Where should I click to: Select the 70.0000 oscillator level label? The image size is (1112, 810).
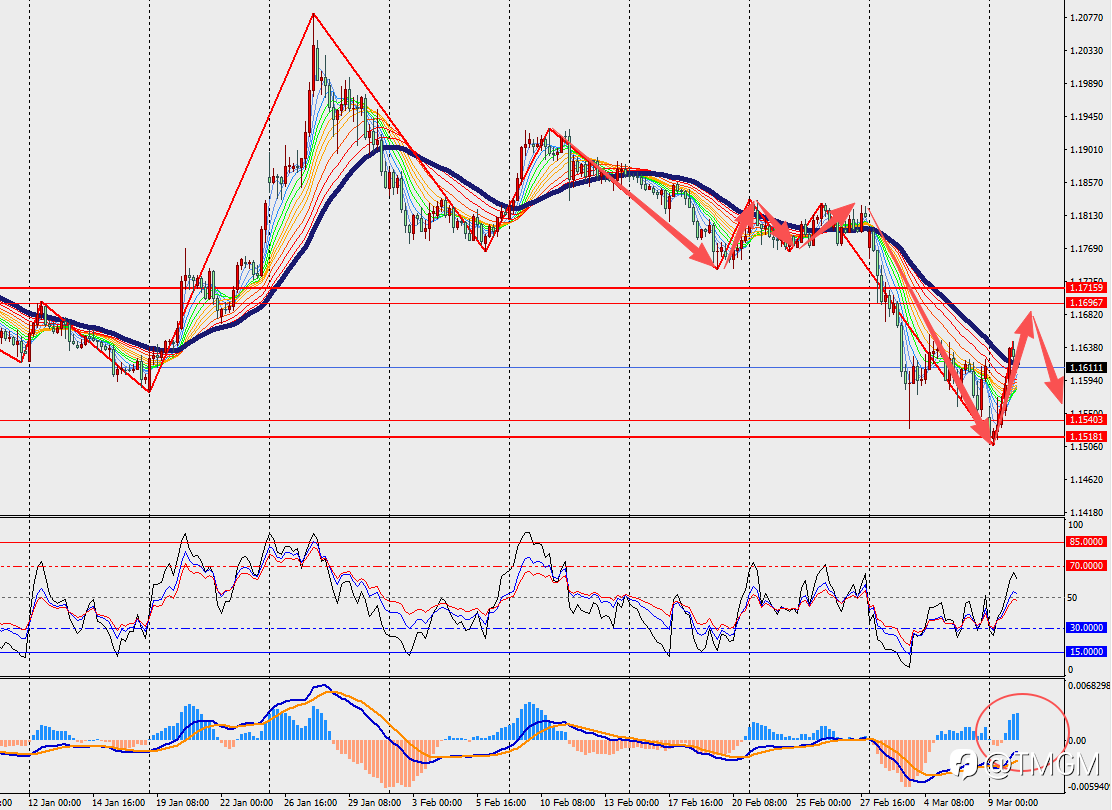(1086, 566)
